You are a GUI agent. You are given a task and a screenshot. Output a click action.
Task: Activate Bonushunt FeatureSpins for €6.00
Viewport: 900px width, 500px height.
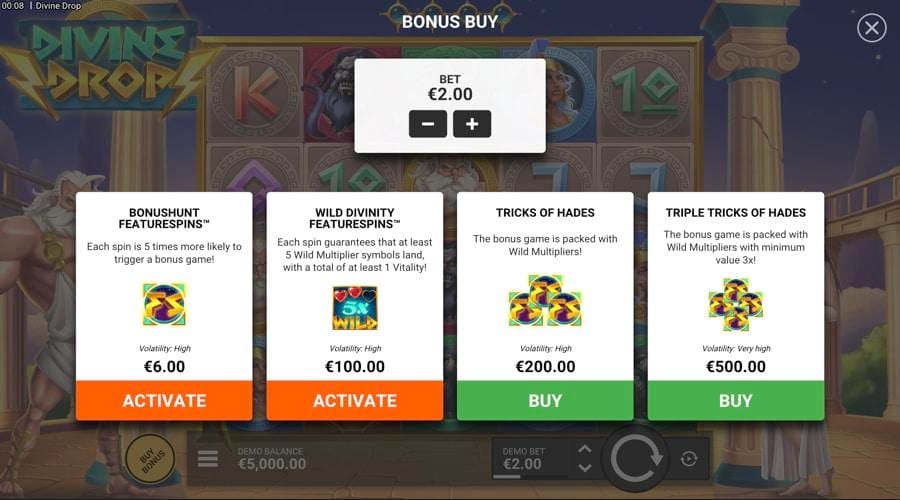click(x=164, y=400)
